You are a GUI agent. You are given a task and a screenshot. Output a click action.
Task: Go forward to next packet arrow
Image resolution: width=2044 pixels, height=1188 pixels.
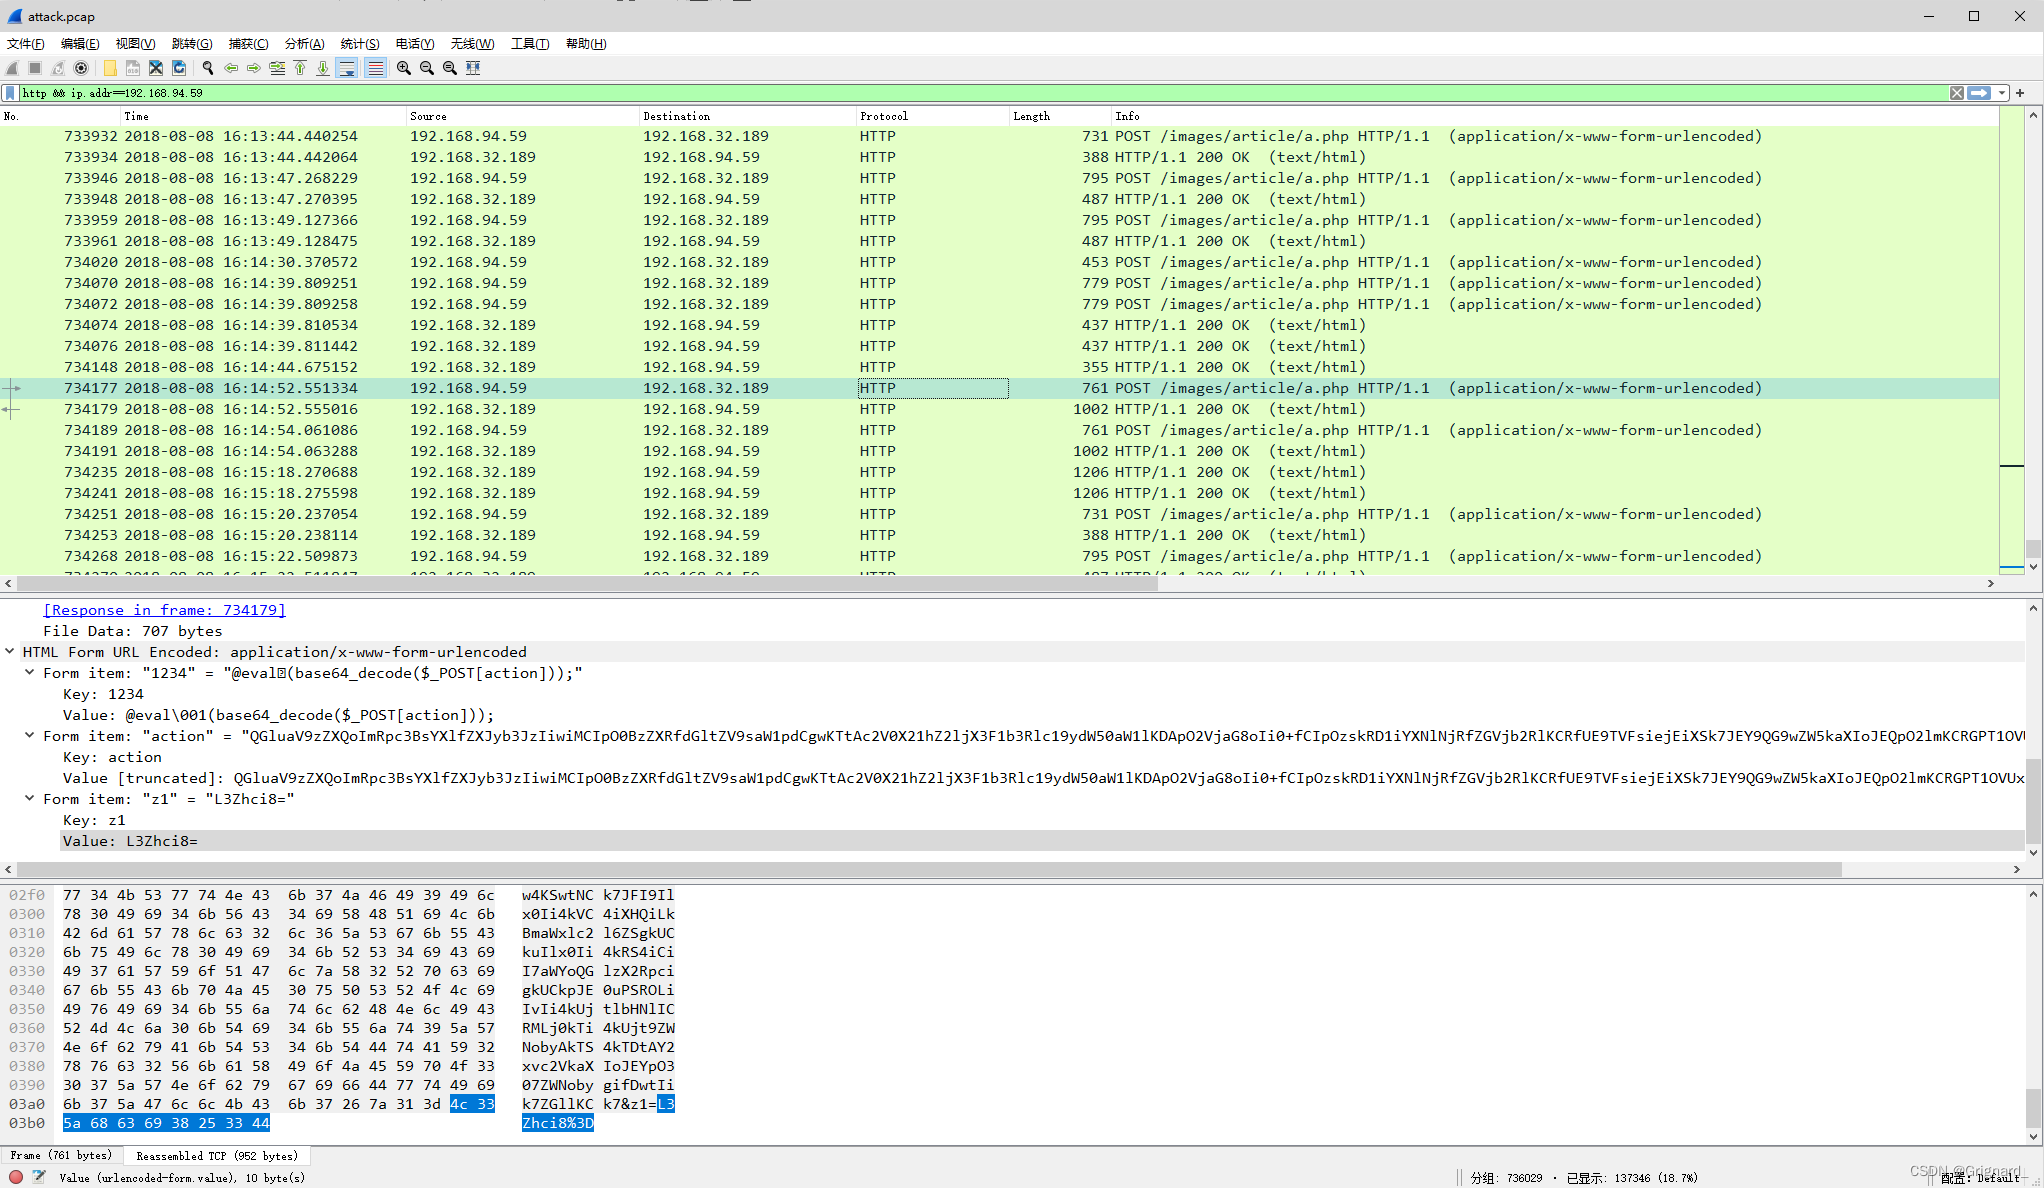(x=254, y=68)
